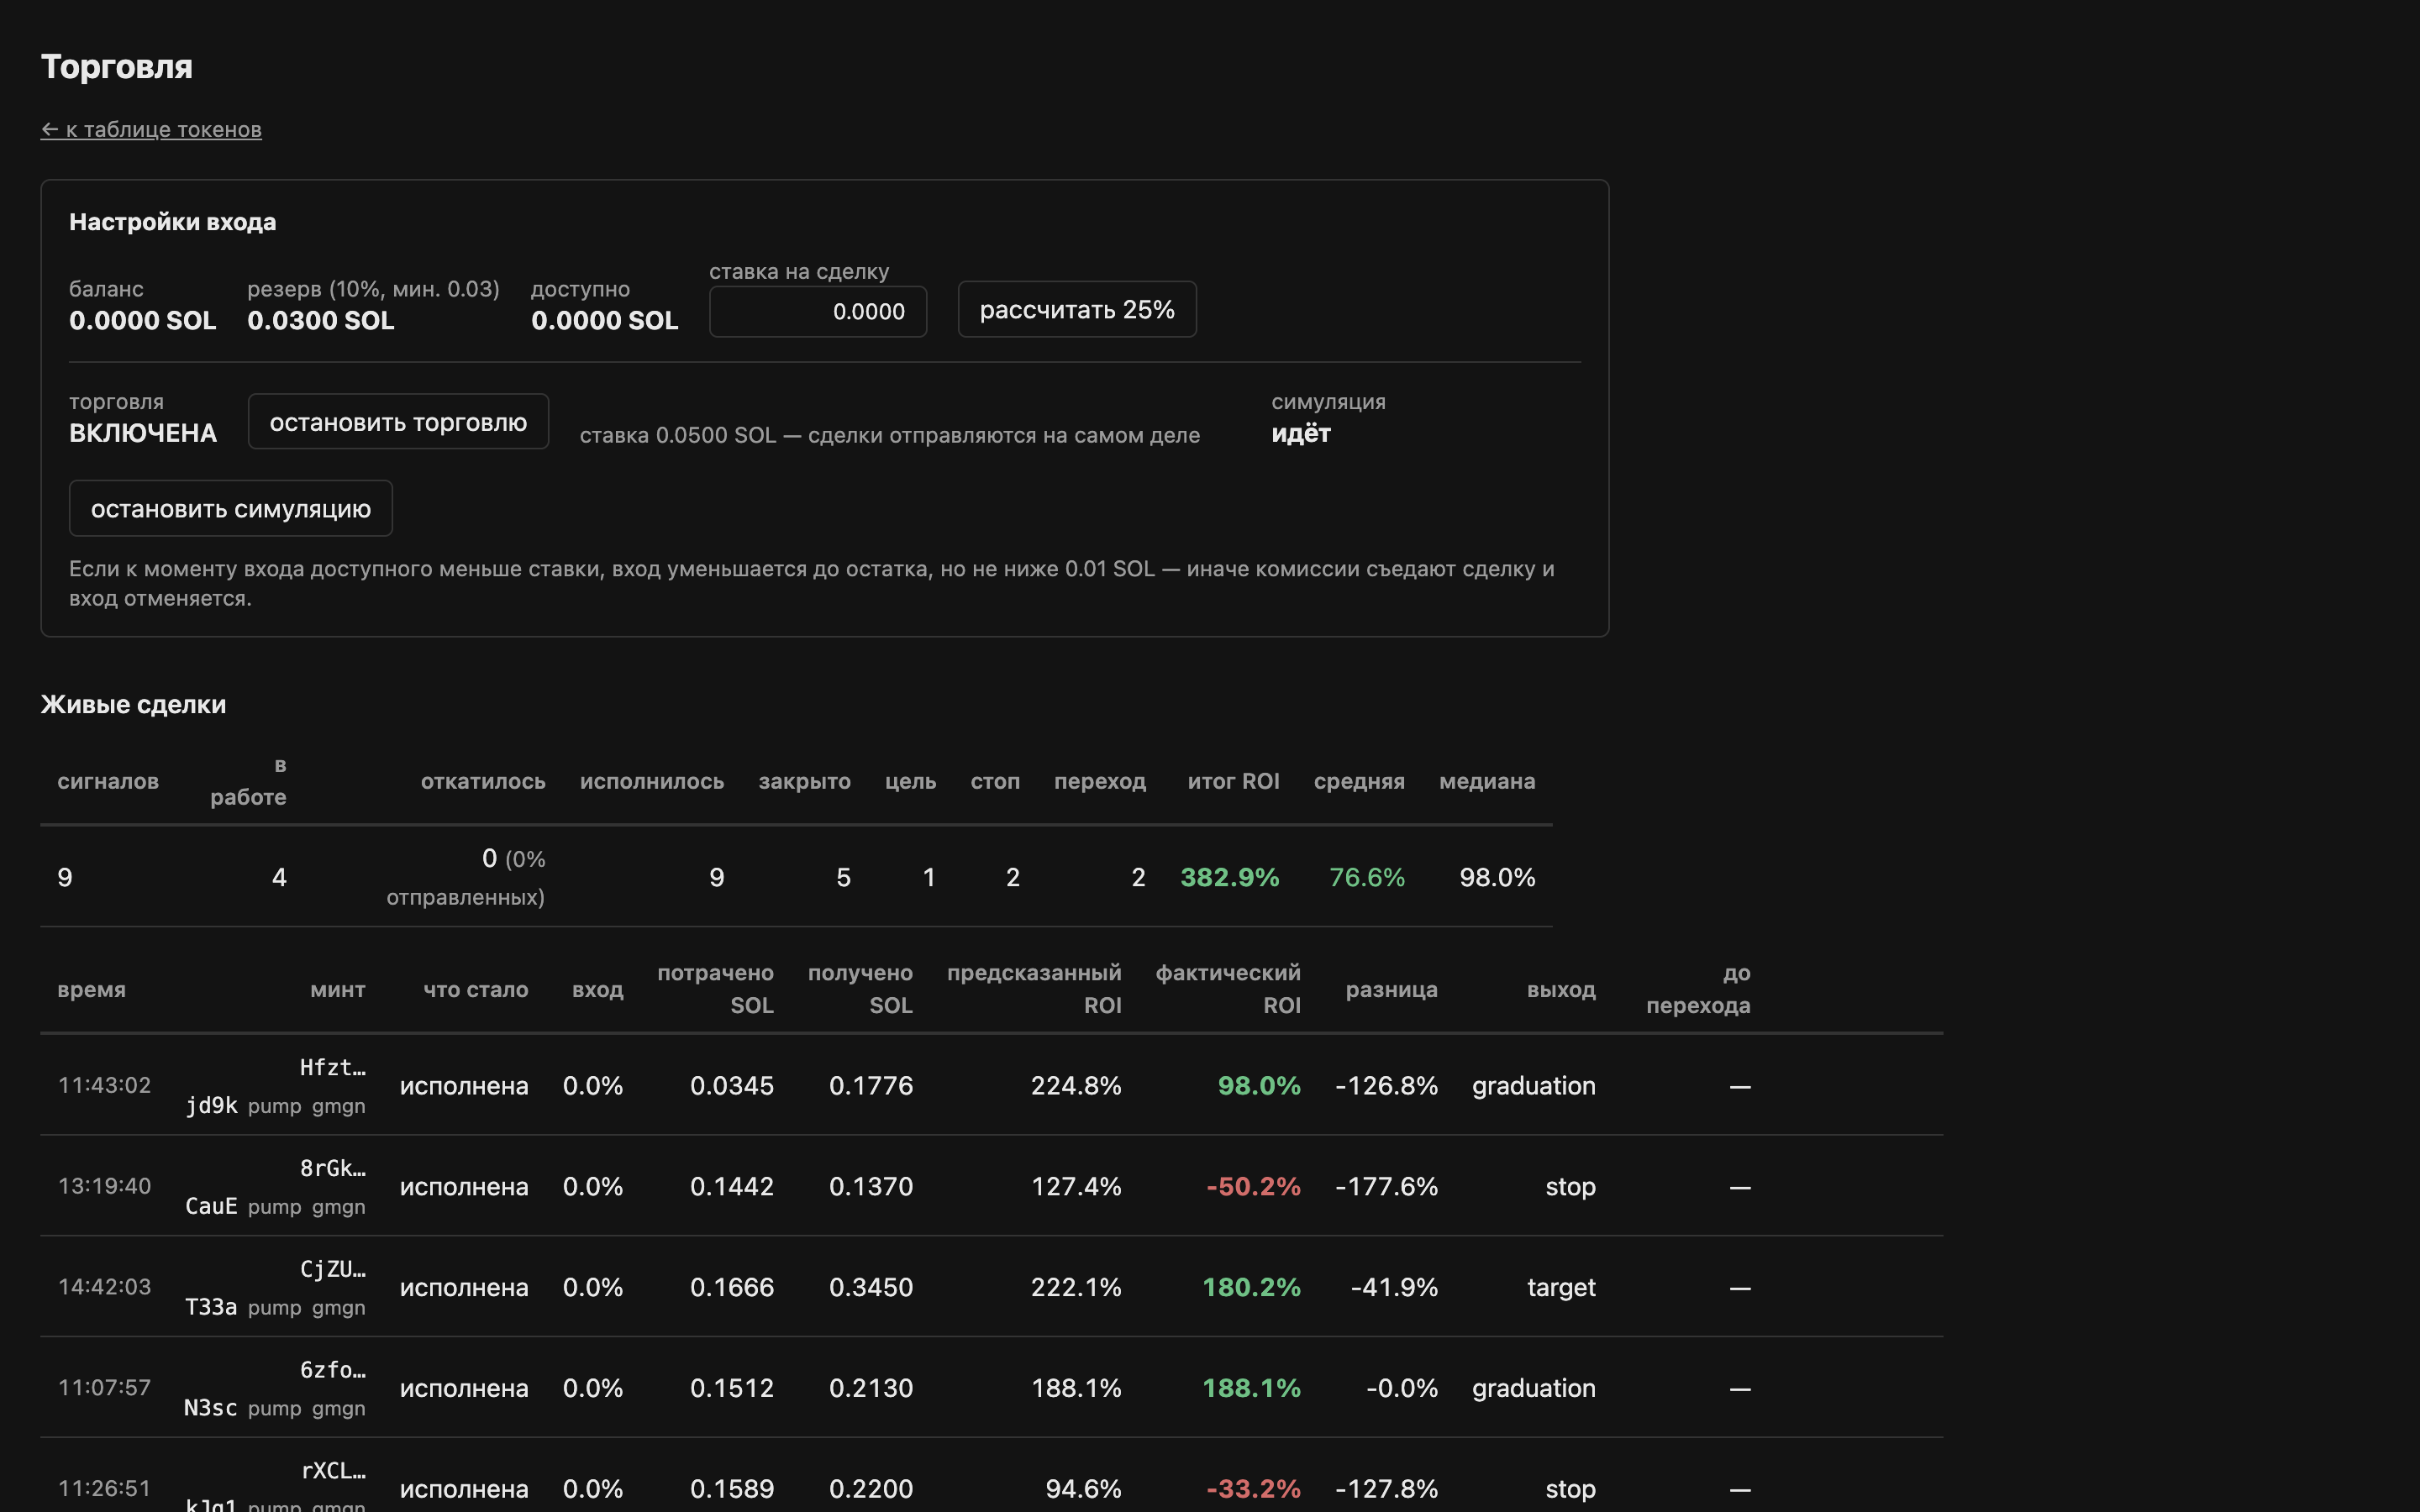Click the 'исполнилось' column header
This screenshot has width=2420, height=1512.
[x=652, y=781]
